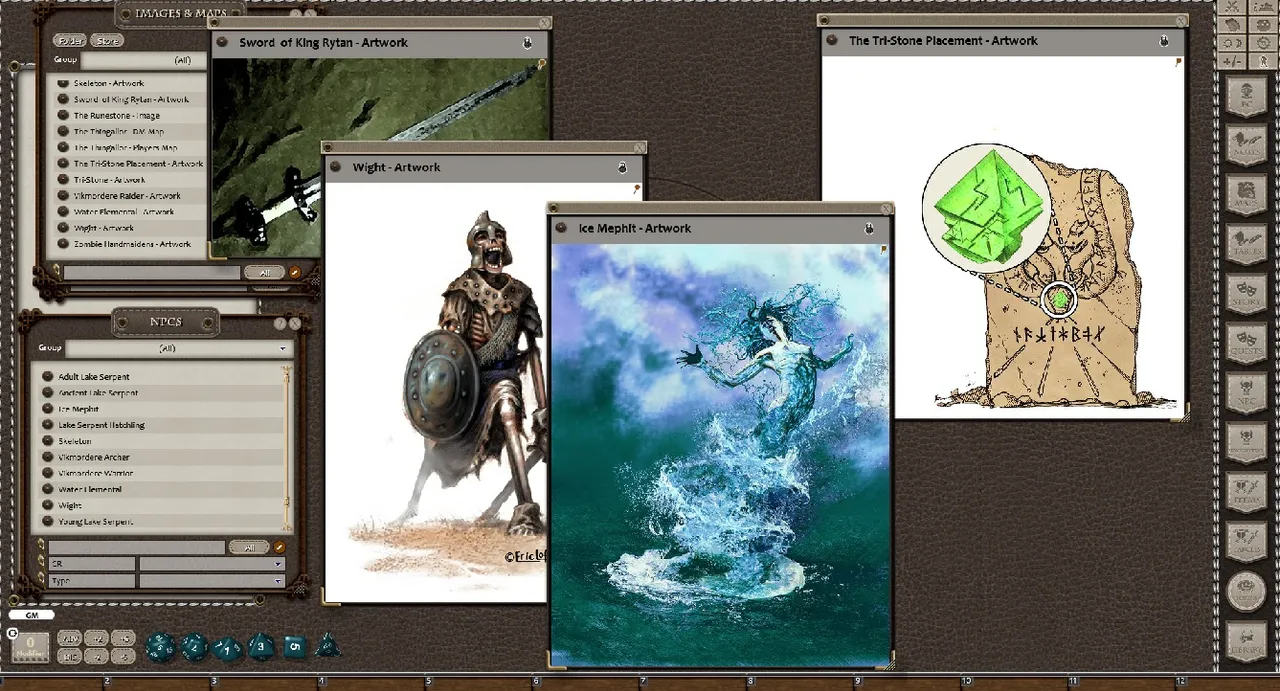
Task: Select 'Vikmordere Archer' in NPCs list
Action: pos(94,457)
